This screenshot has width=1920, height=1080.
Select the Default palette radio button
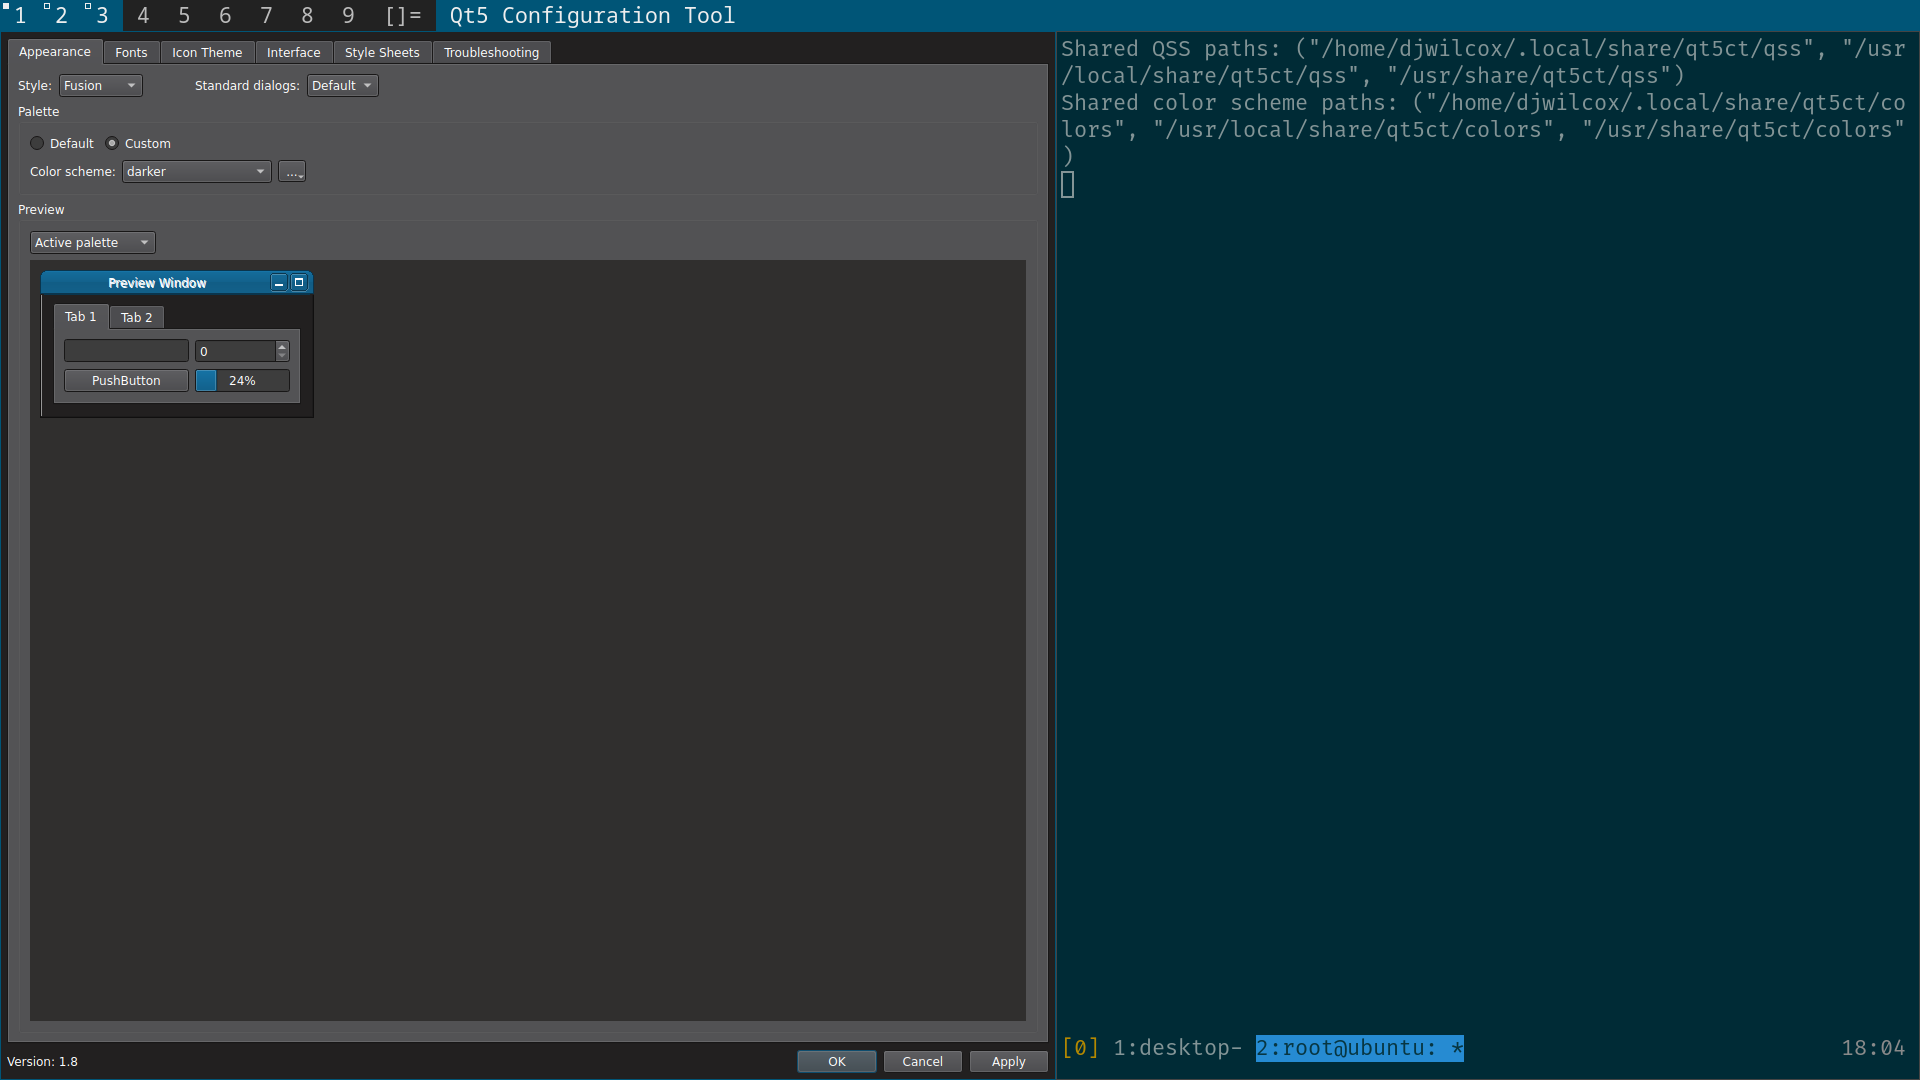(38, 144)
